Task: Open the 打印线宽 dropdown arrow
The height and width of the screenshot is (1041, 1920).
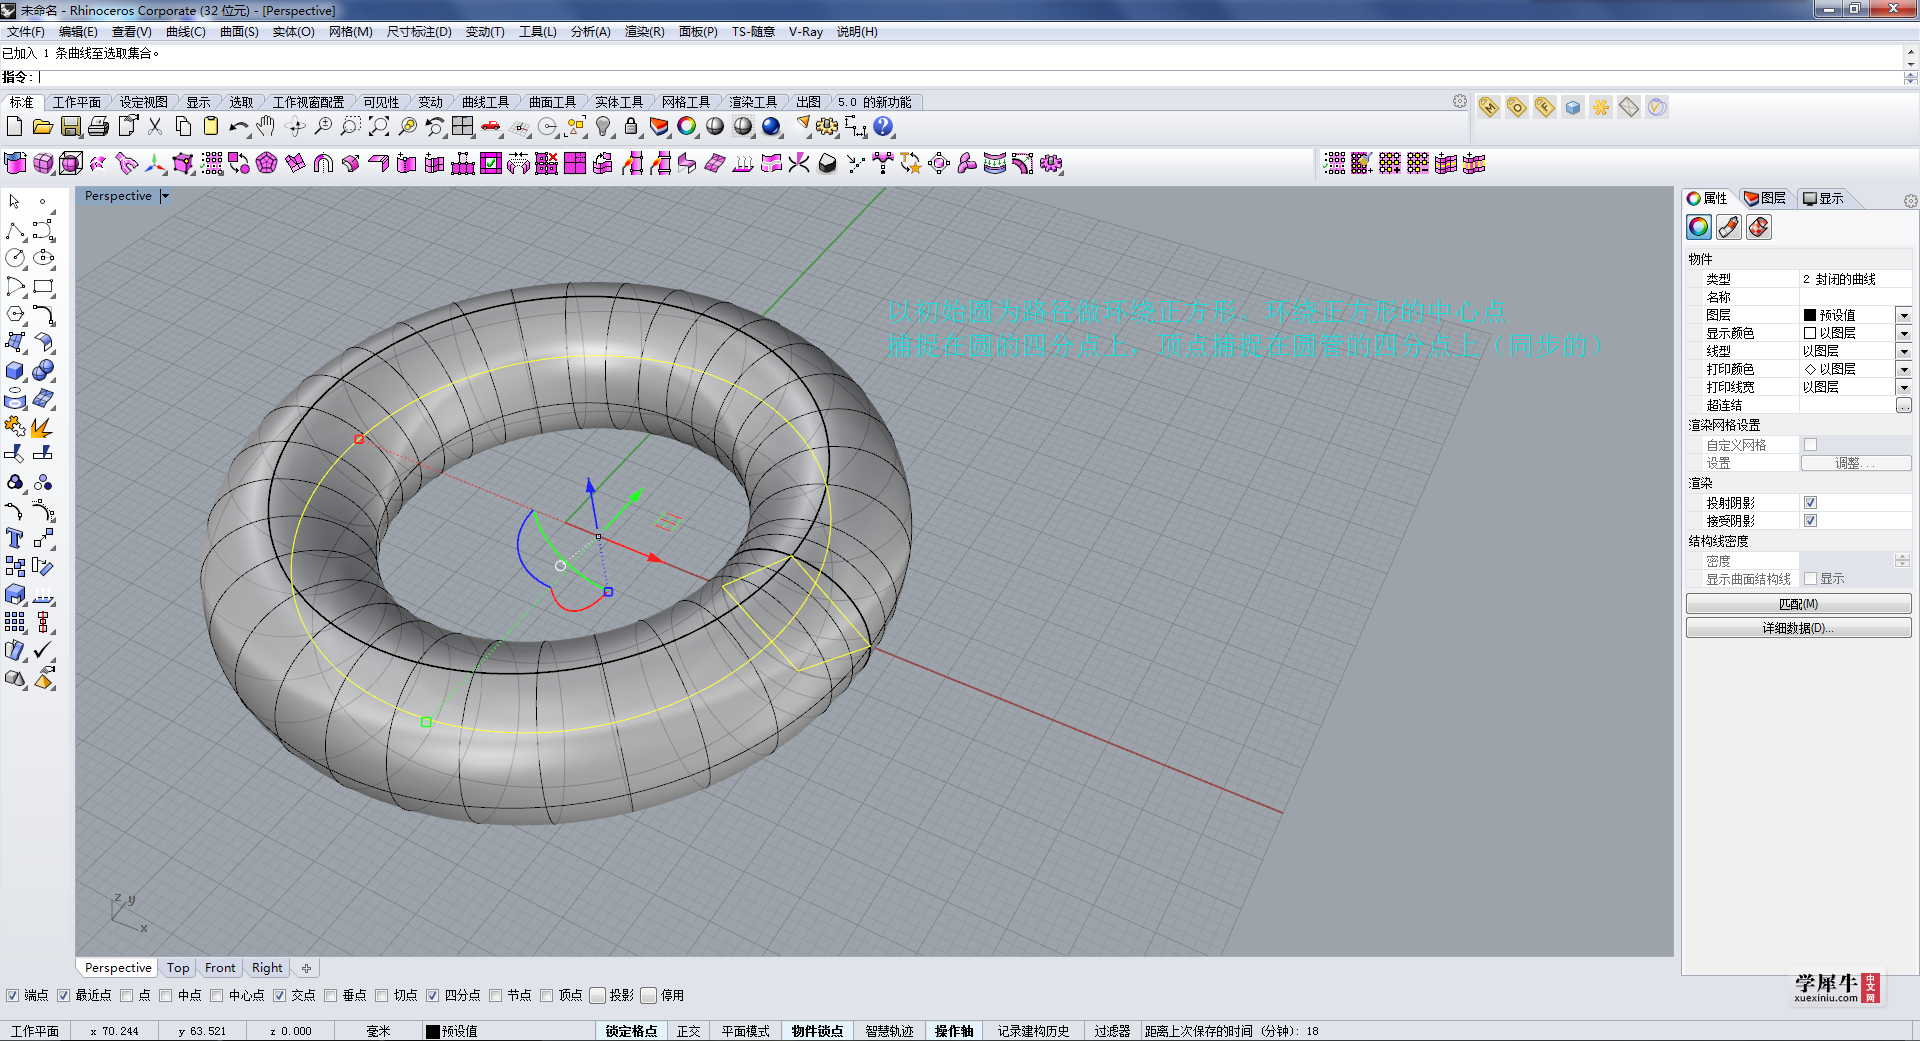Action: coord(1904,387)
